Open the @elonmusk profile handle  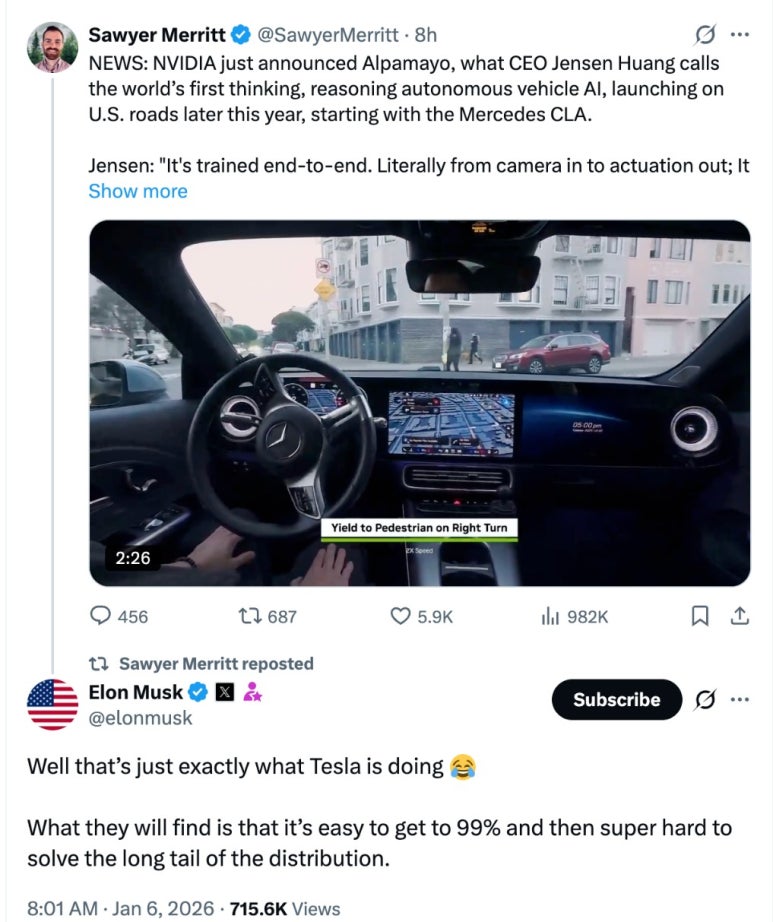141,718
